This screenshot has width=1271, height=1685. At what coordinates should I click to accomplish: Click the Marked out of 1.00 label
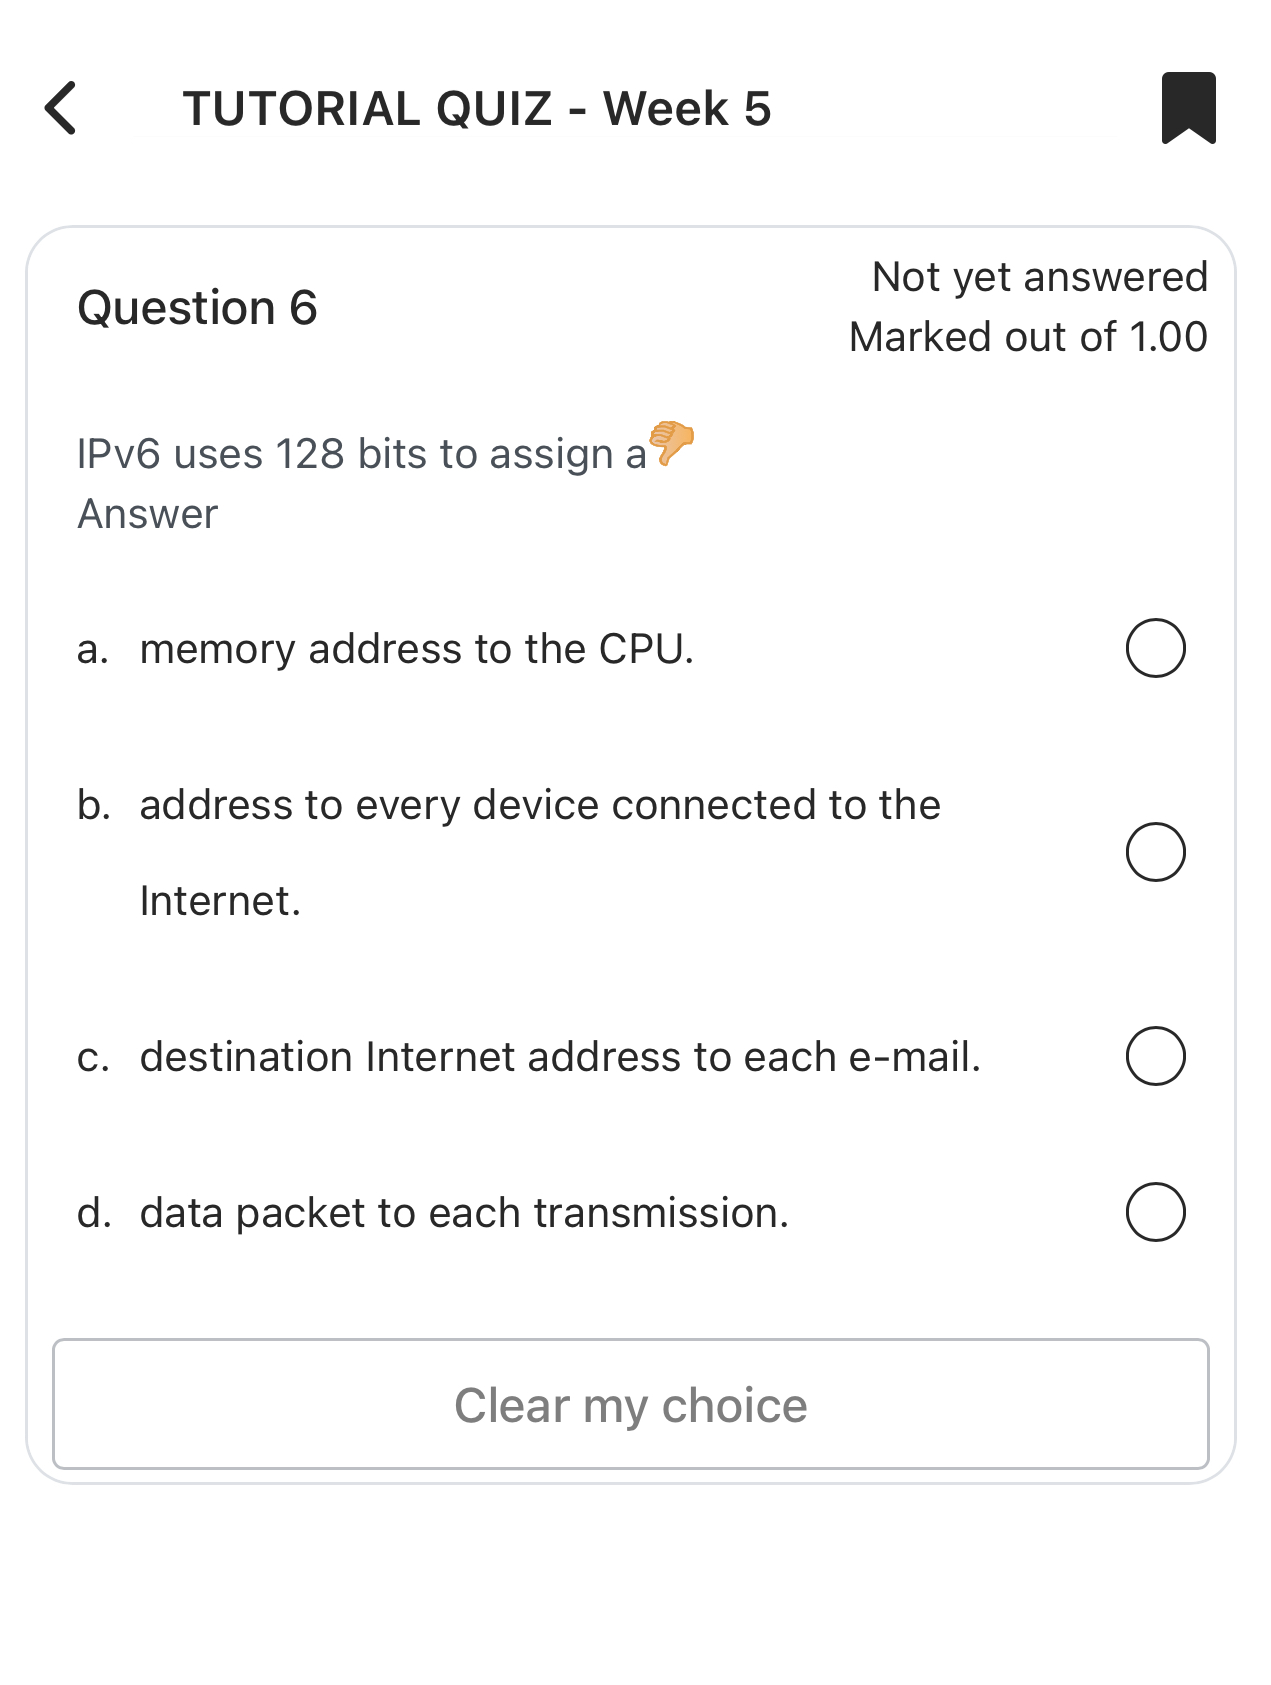pyautogui.click(x=1028, y=337)
